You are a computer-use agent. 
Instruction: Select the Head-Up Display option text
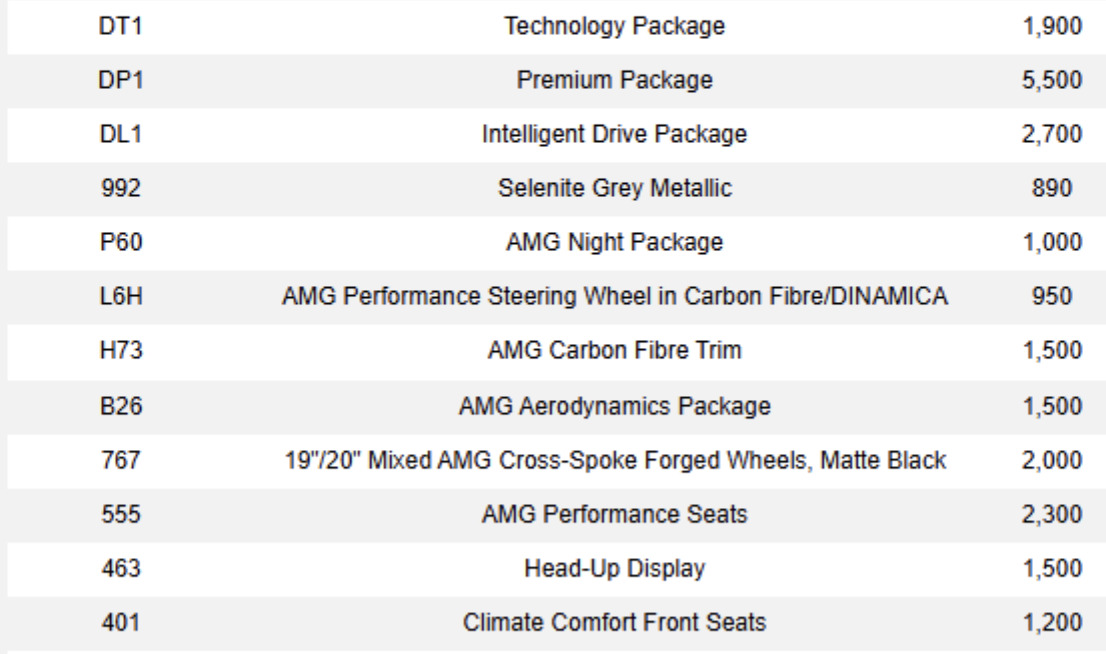[615, 569]
